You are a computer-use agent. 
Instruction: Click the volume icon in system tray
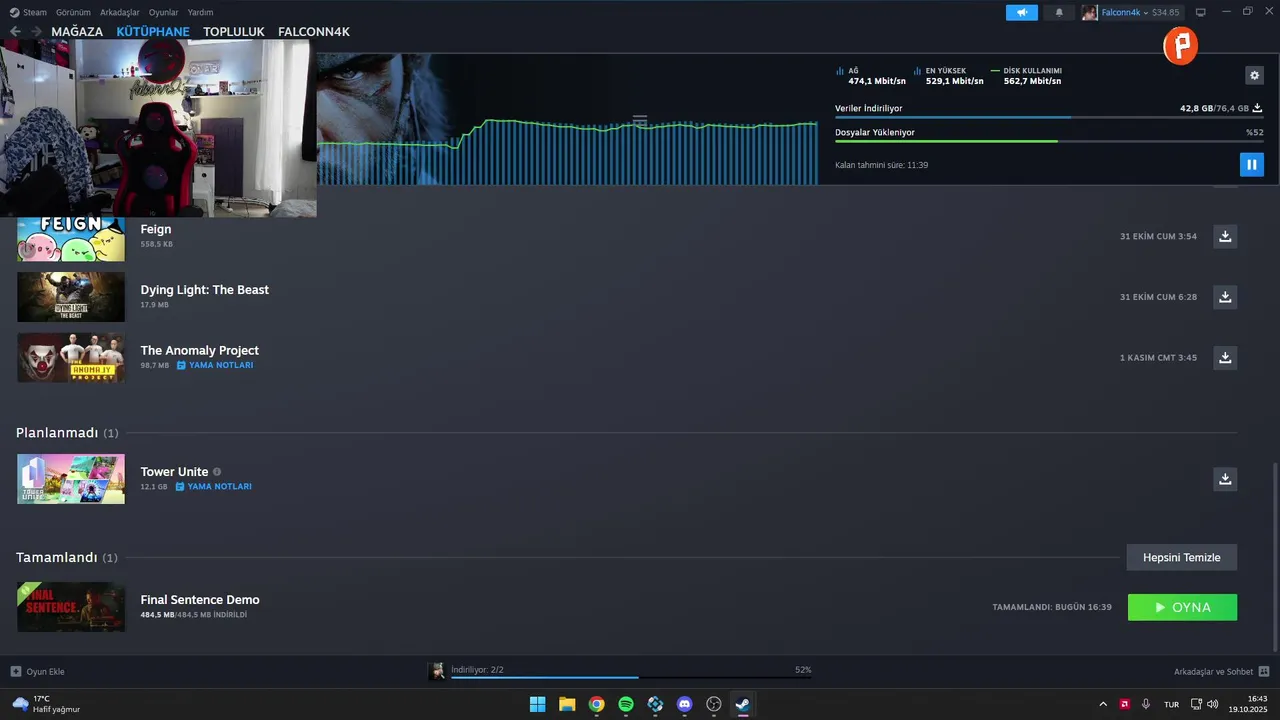(1213, 704)
